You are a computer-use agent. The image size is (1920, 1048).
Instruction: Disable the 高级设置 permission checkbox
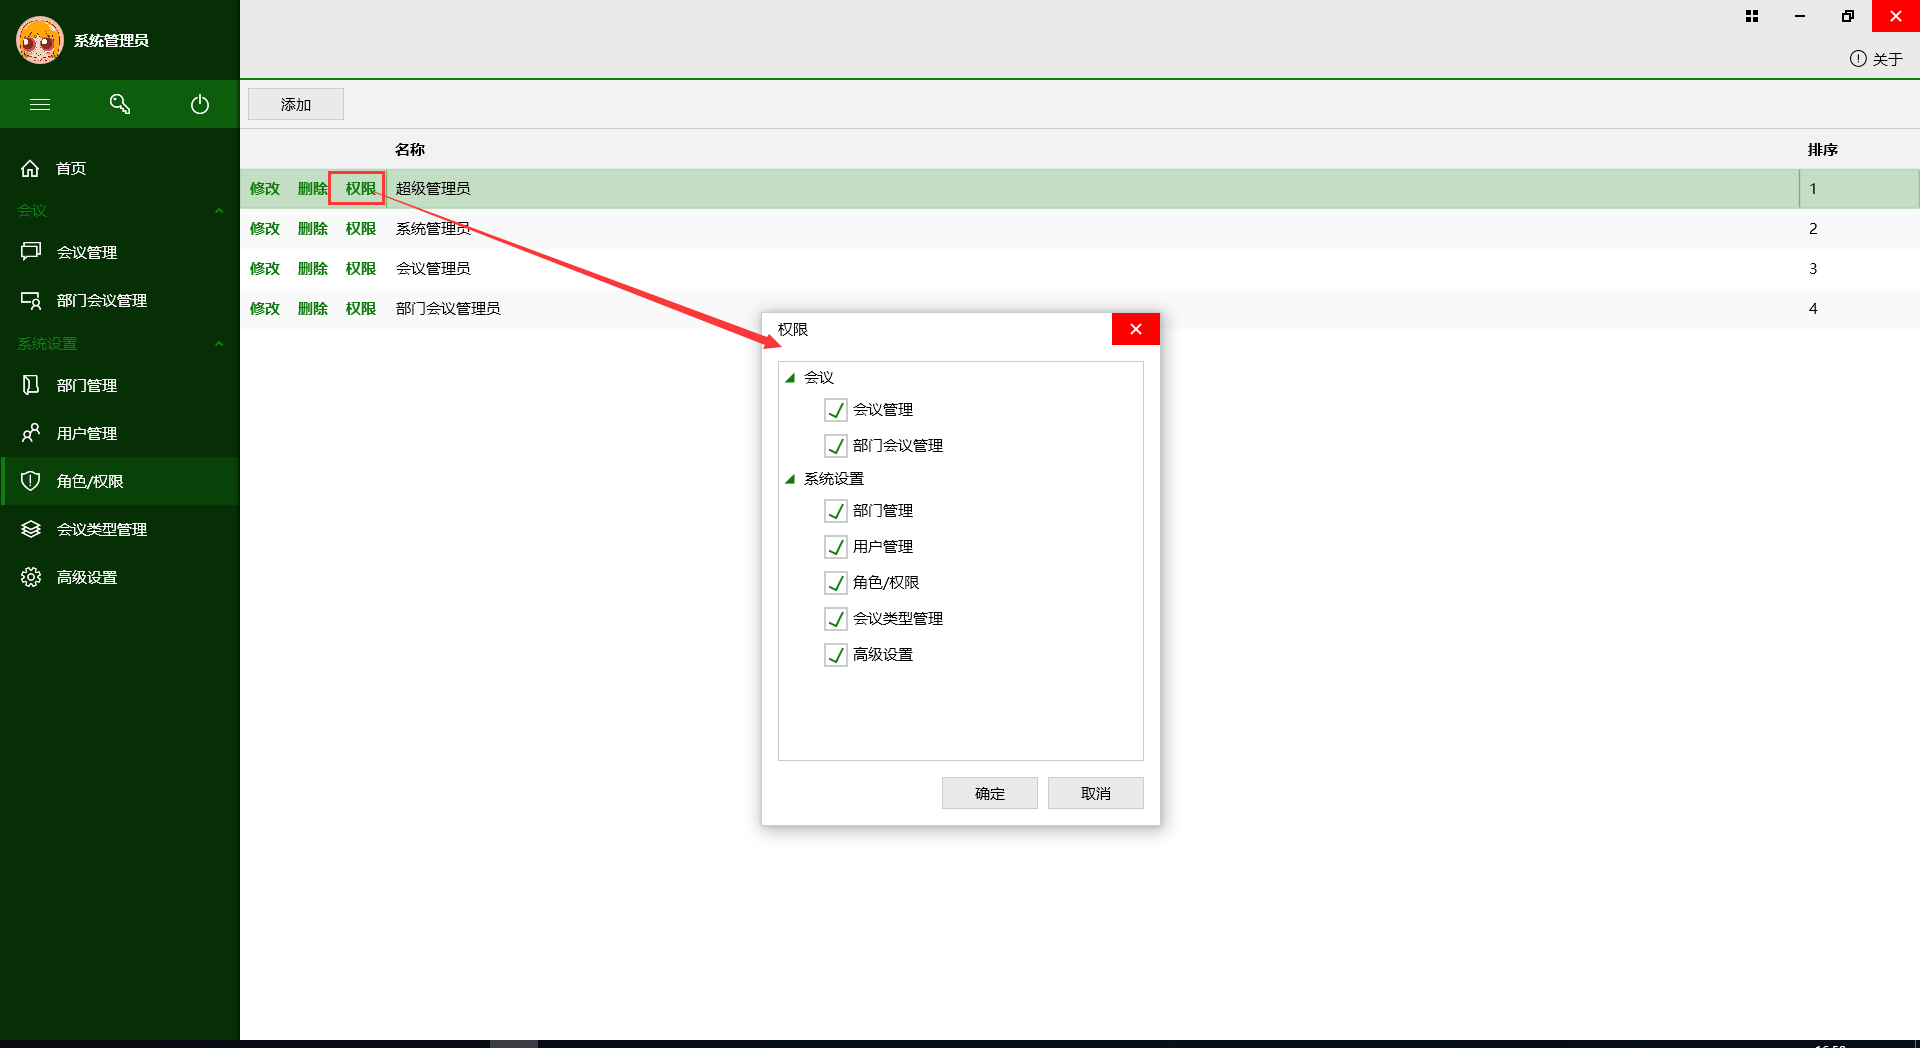[x=836, y=655]
